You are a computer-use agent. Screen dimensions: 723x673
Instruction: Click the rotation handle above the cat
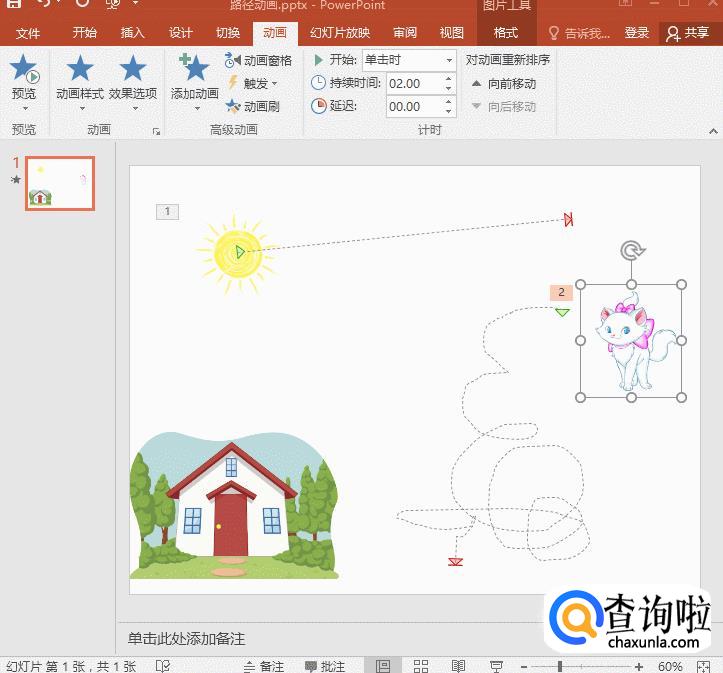(631, 250)
